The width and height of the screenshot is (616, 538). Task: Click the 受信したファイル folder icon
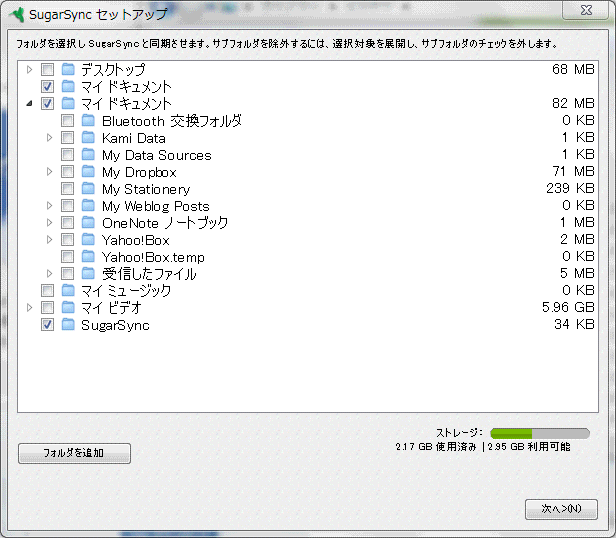tap(88, 274)
